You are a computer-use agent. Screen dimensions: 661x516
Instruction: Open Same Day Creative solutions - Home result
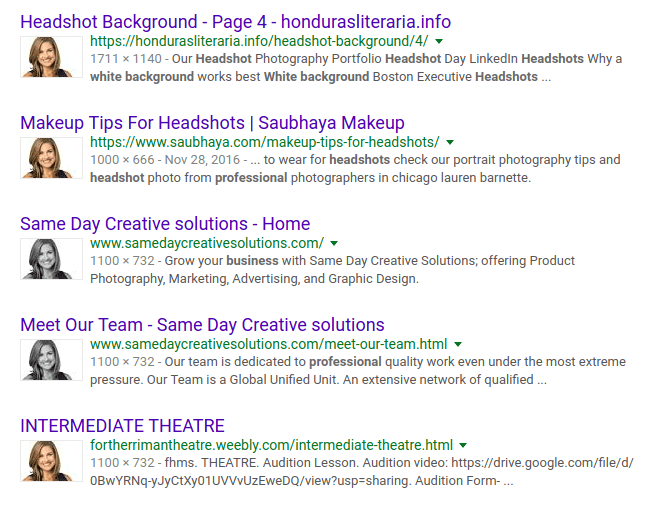(x=165, y=224)
